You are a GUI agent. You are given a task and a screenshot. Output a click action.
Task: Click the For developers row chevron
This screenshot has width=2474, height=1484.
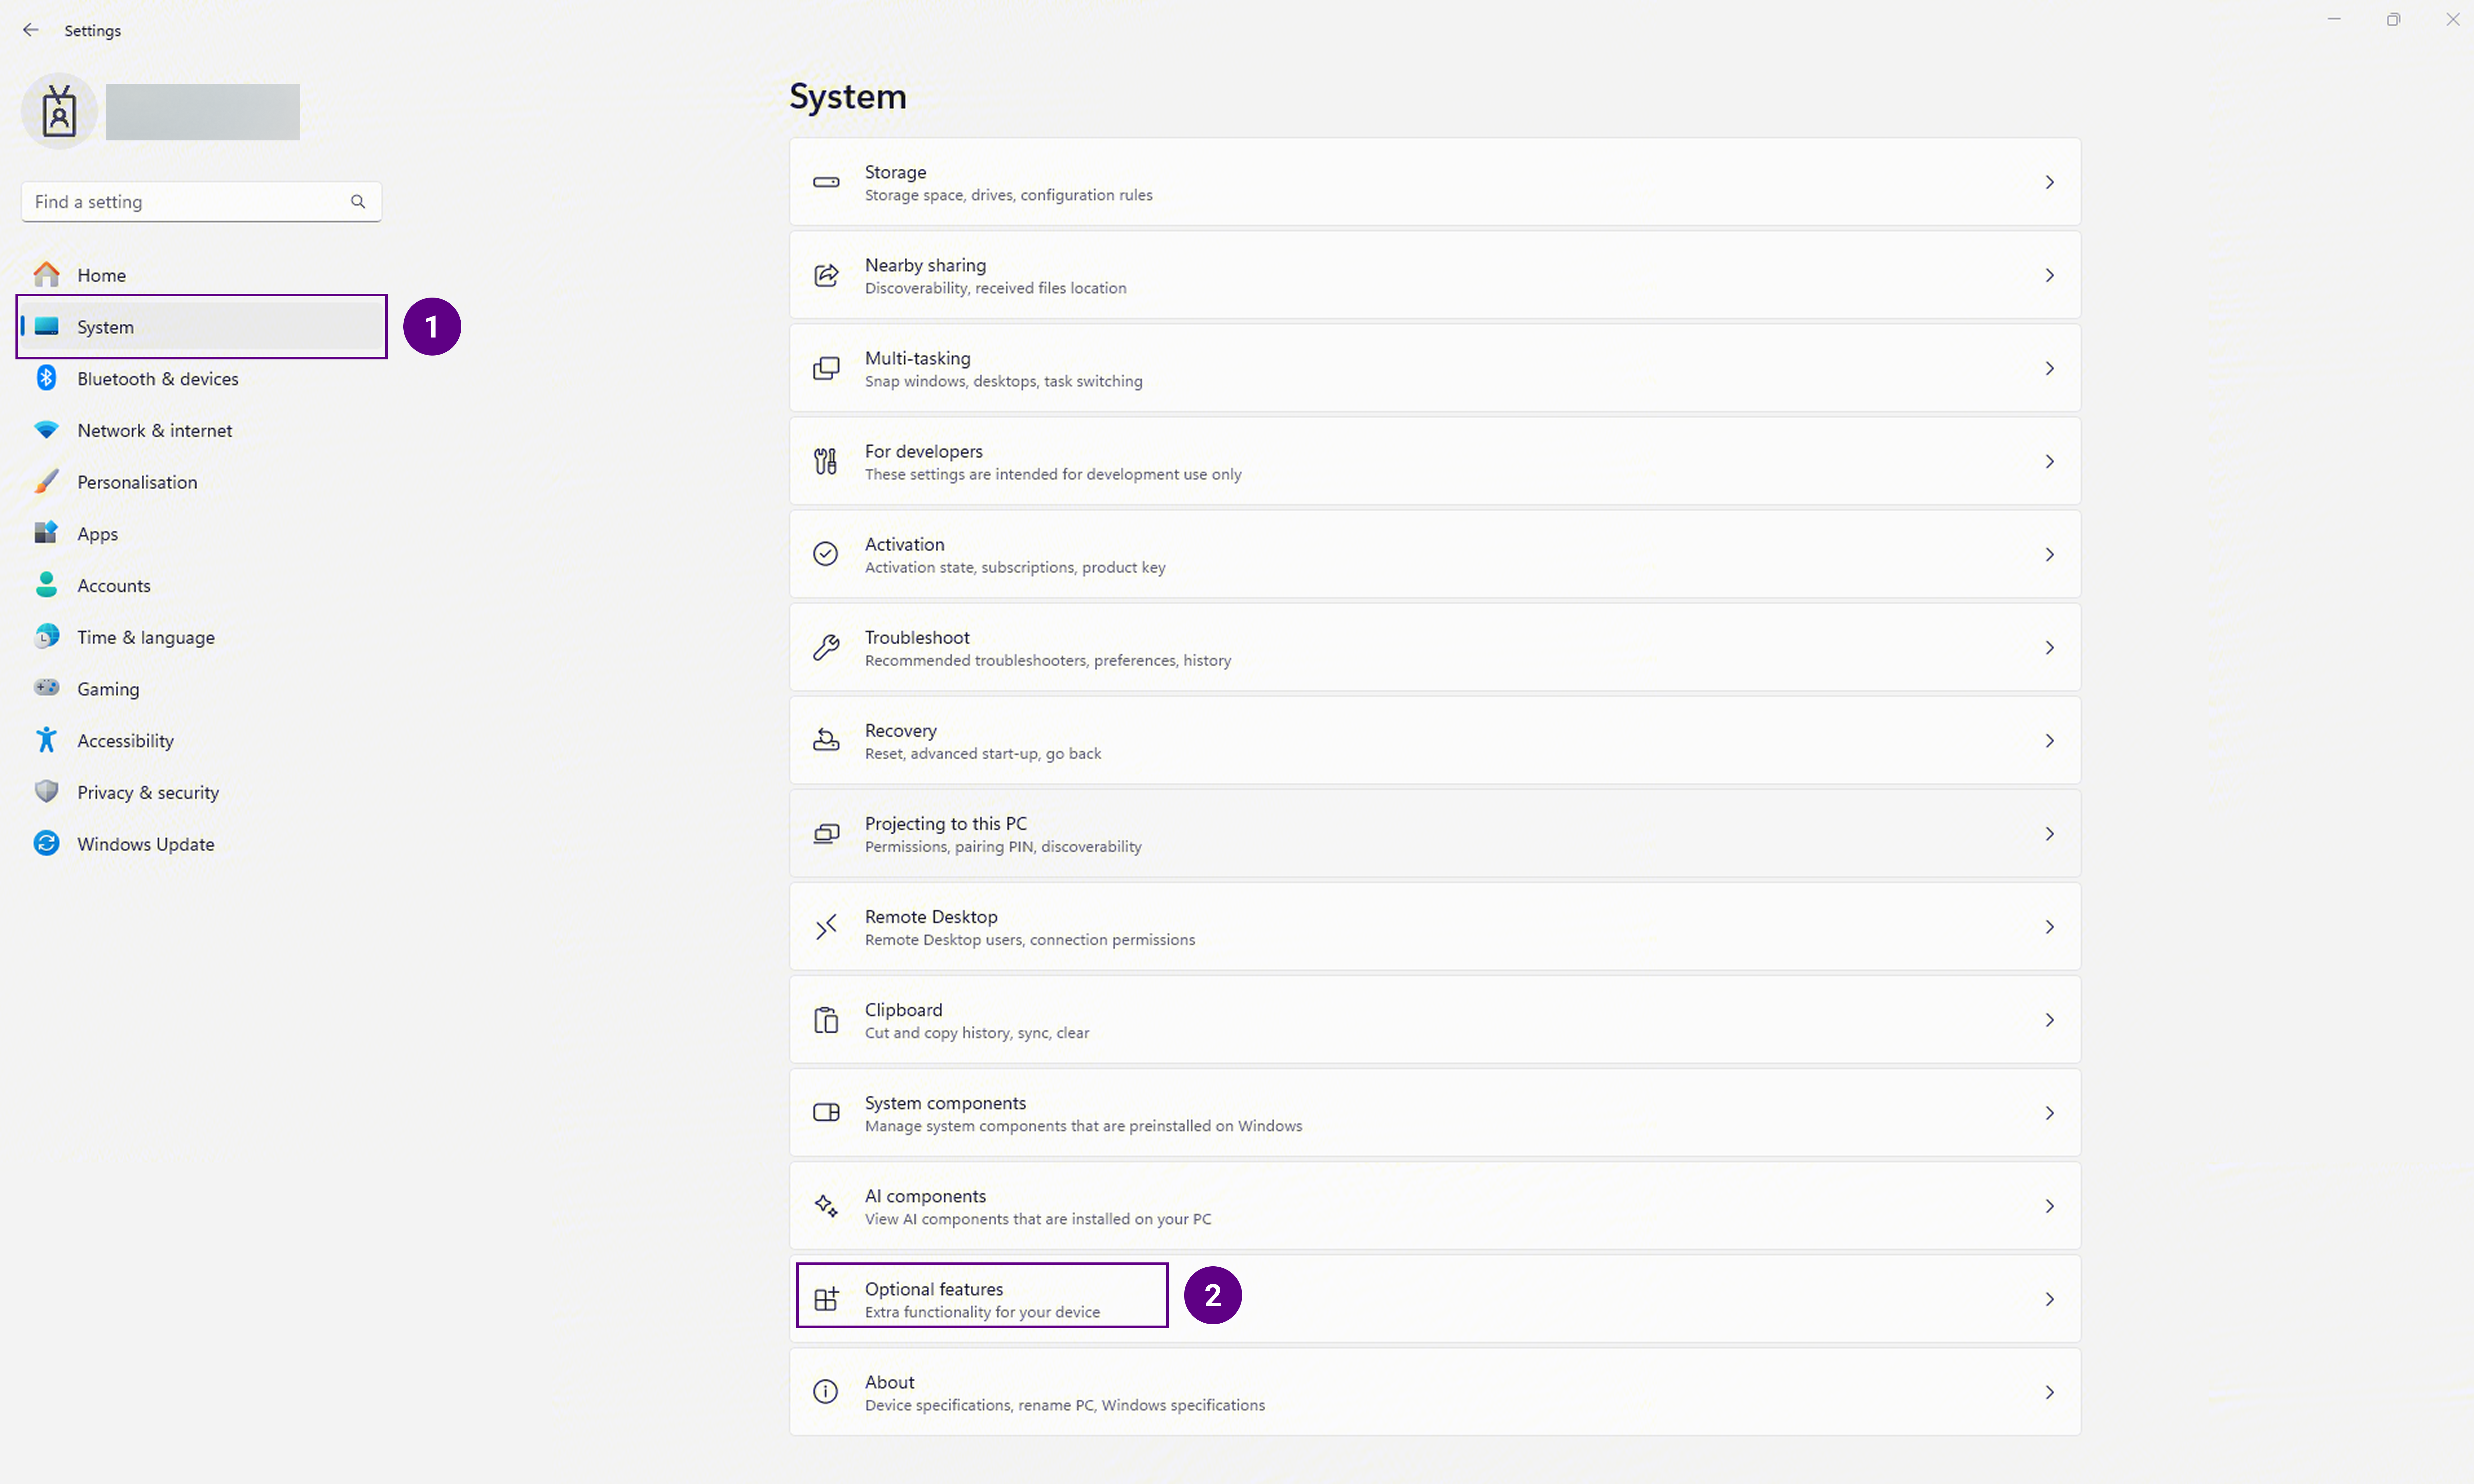point(2050,461)
